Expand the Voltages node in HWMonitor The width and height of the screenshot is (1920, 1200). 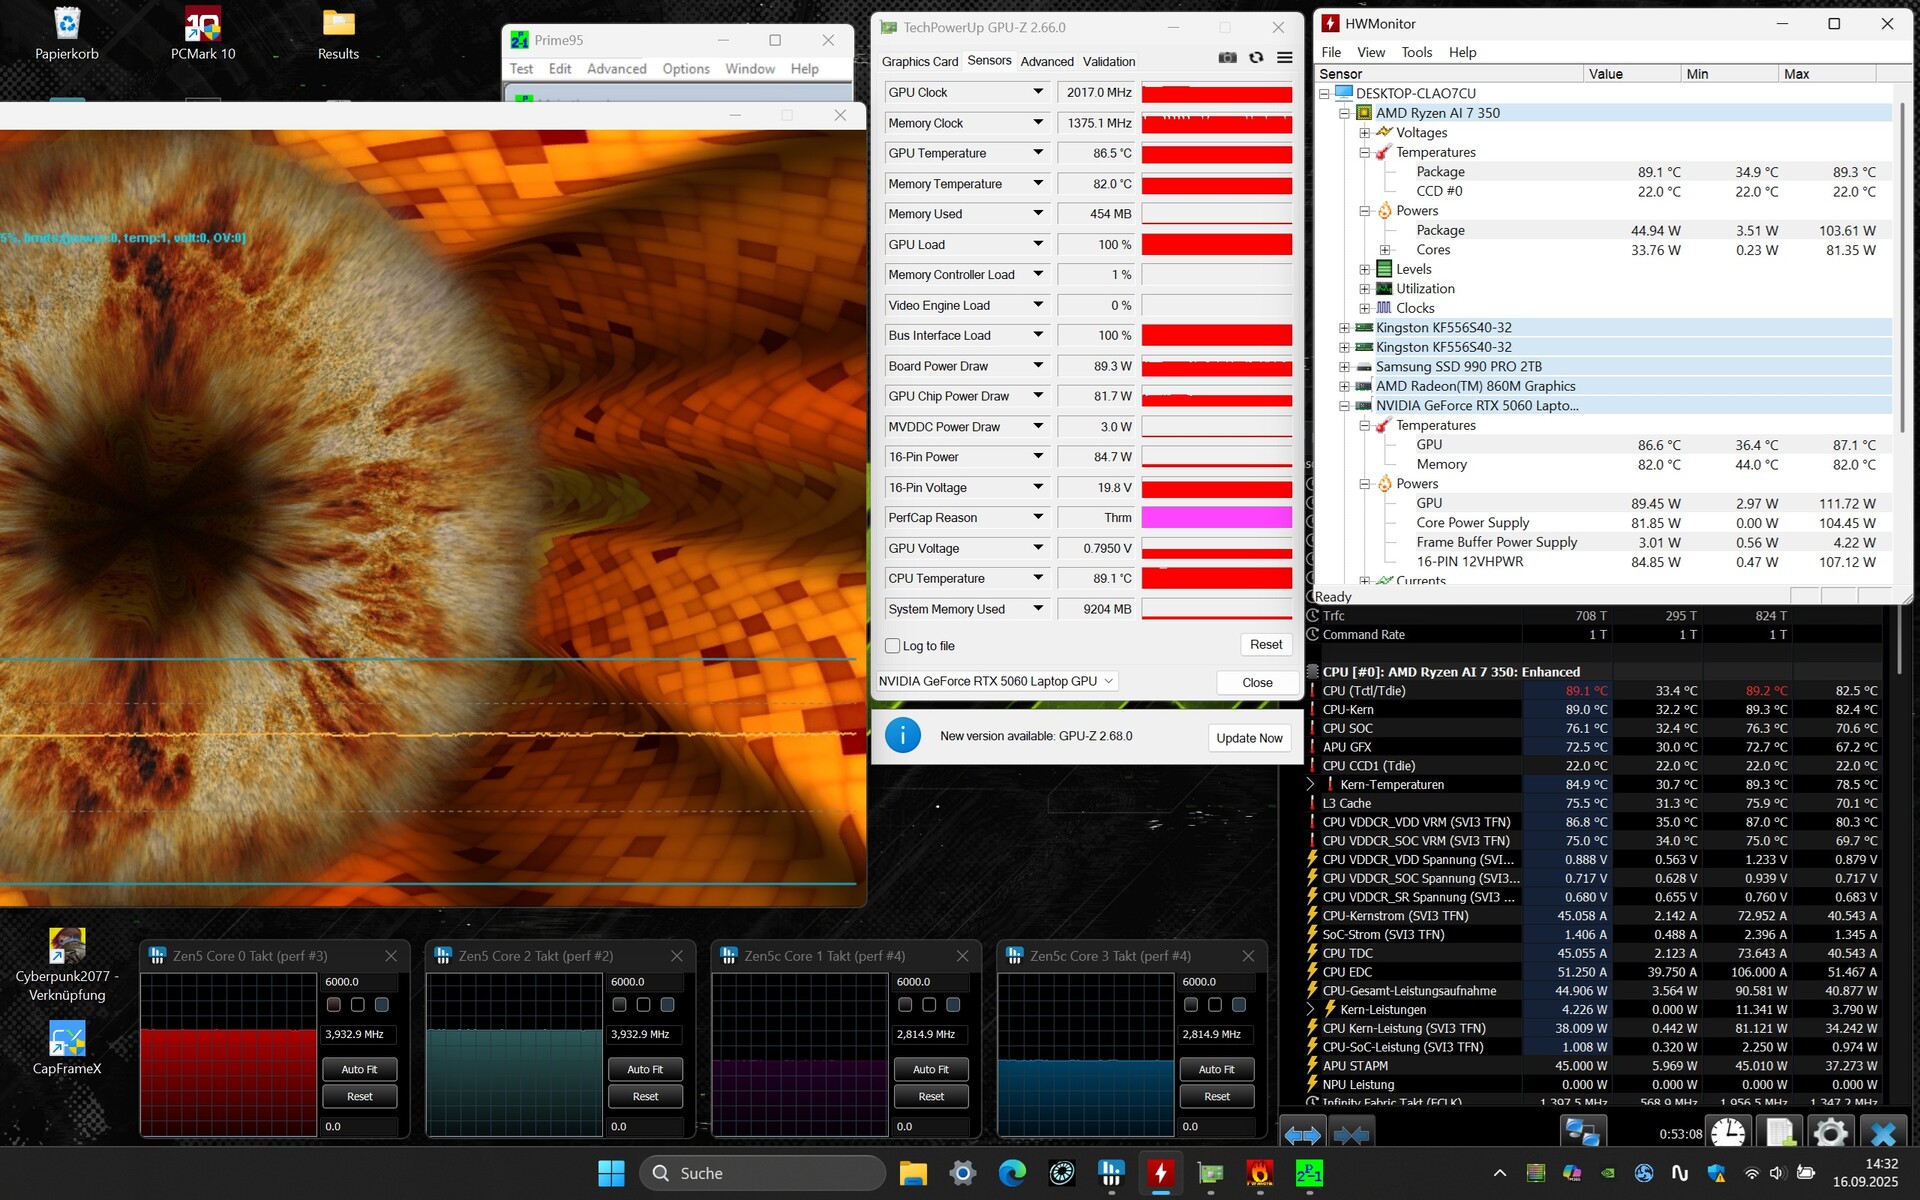1364,133
